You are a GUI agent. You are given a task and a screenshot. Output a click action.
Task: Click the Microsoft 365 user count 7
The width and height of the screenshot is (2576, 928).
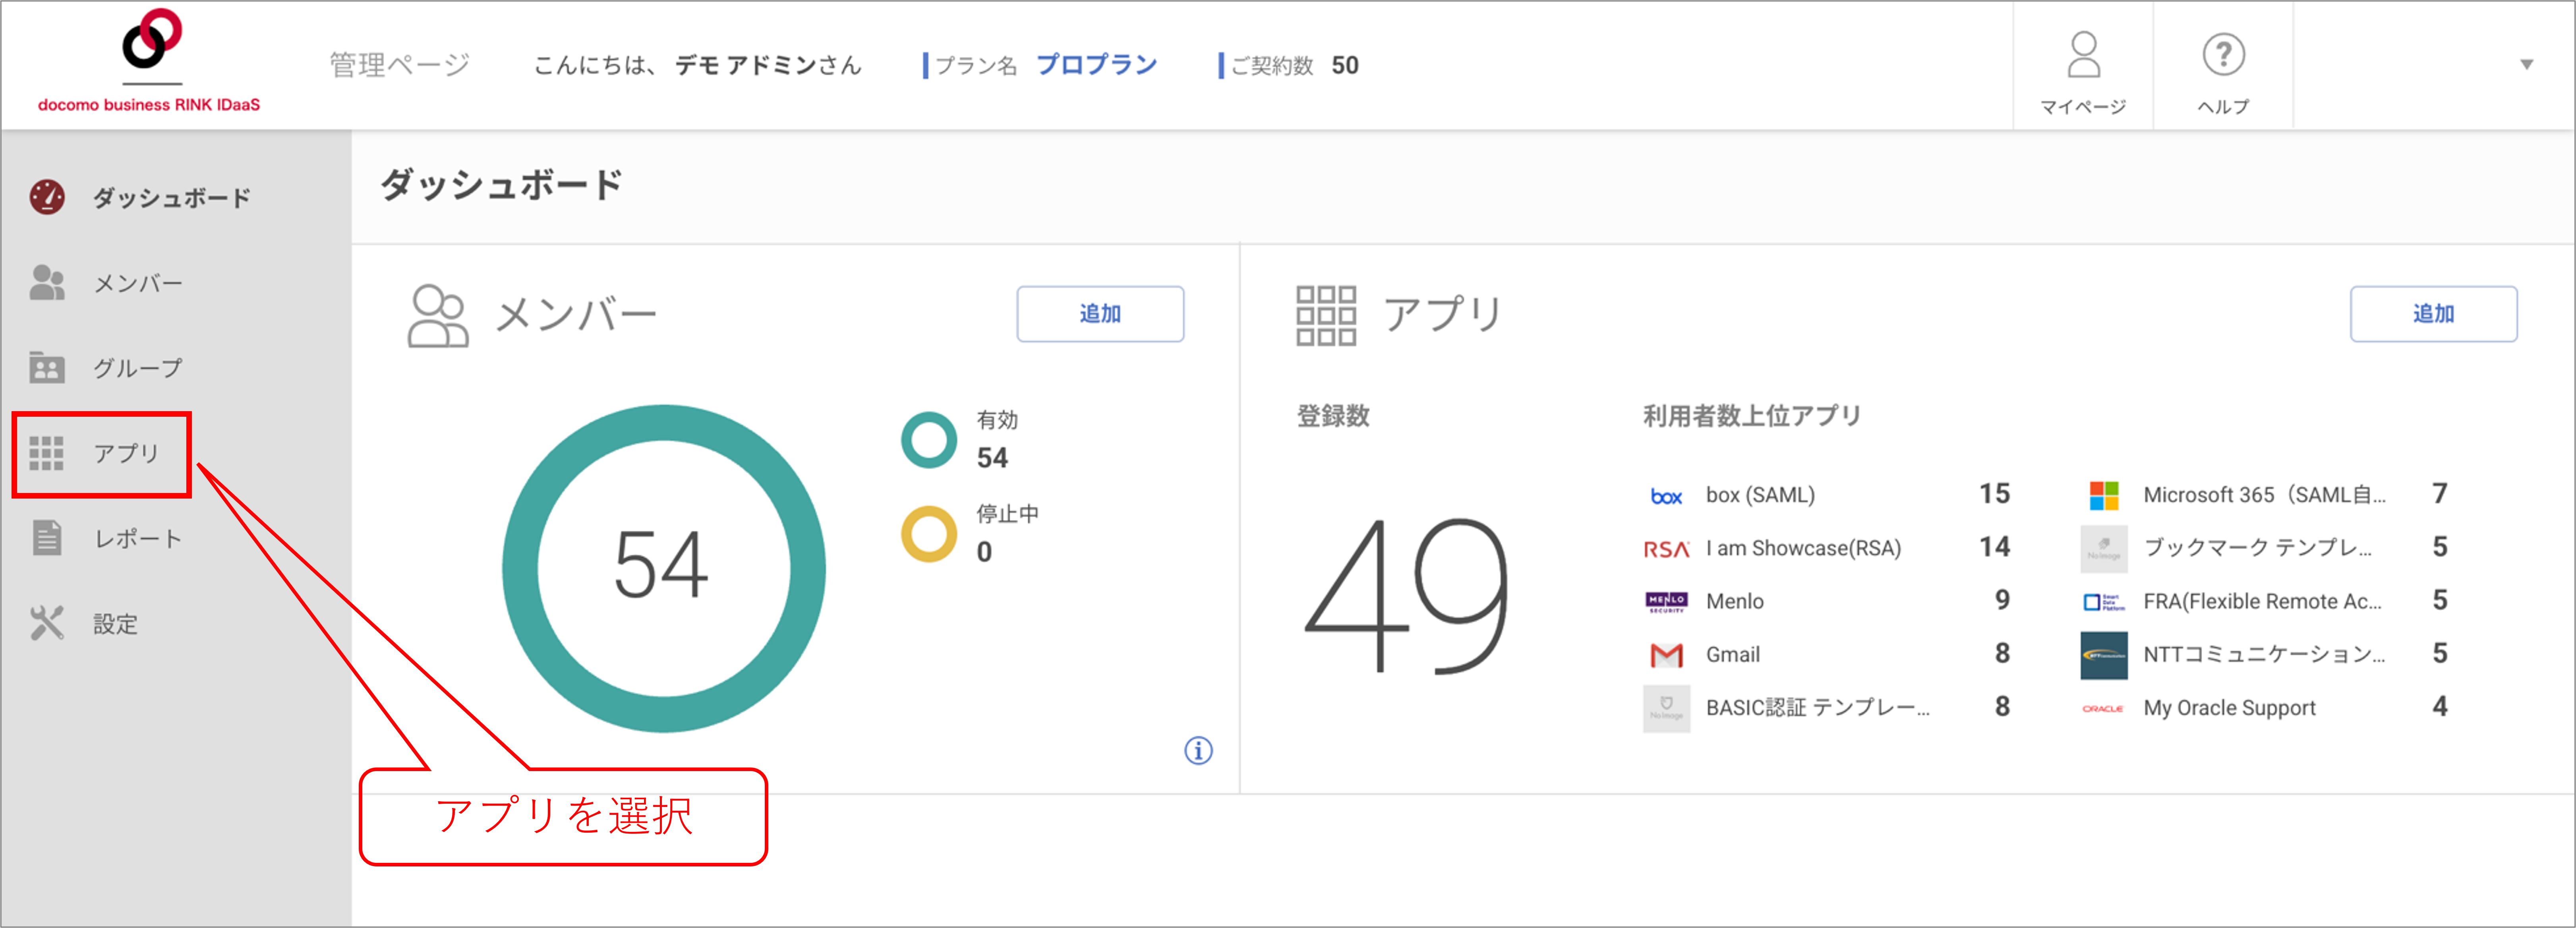[x=2440, y=494]
